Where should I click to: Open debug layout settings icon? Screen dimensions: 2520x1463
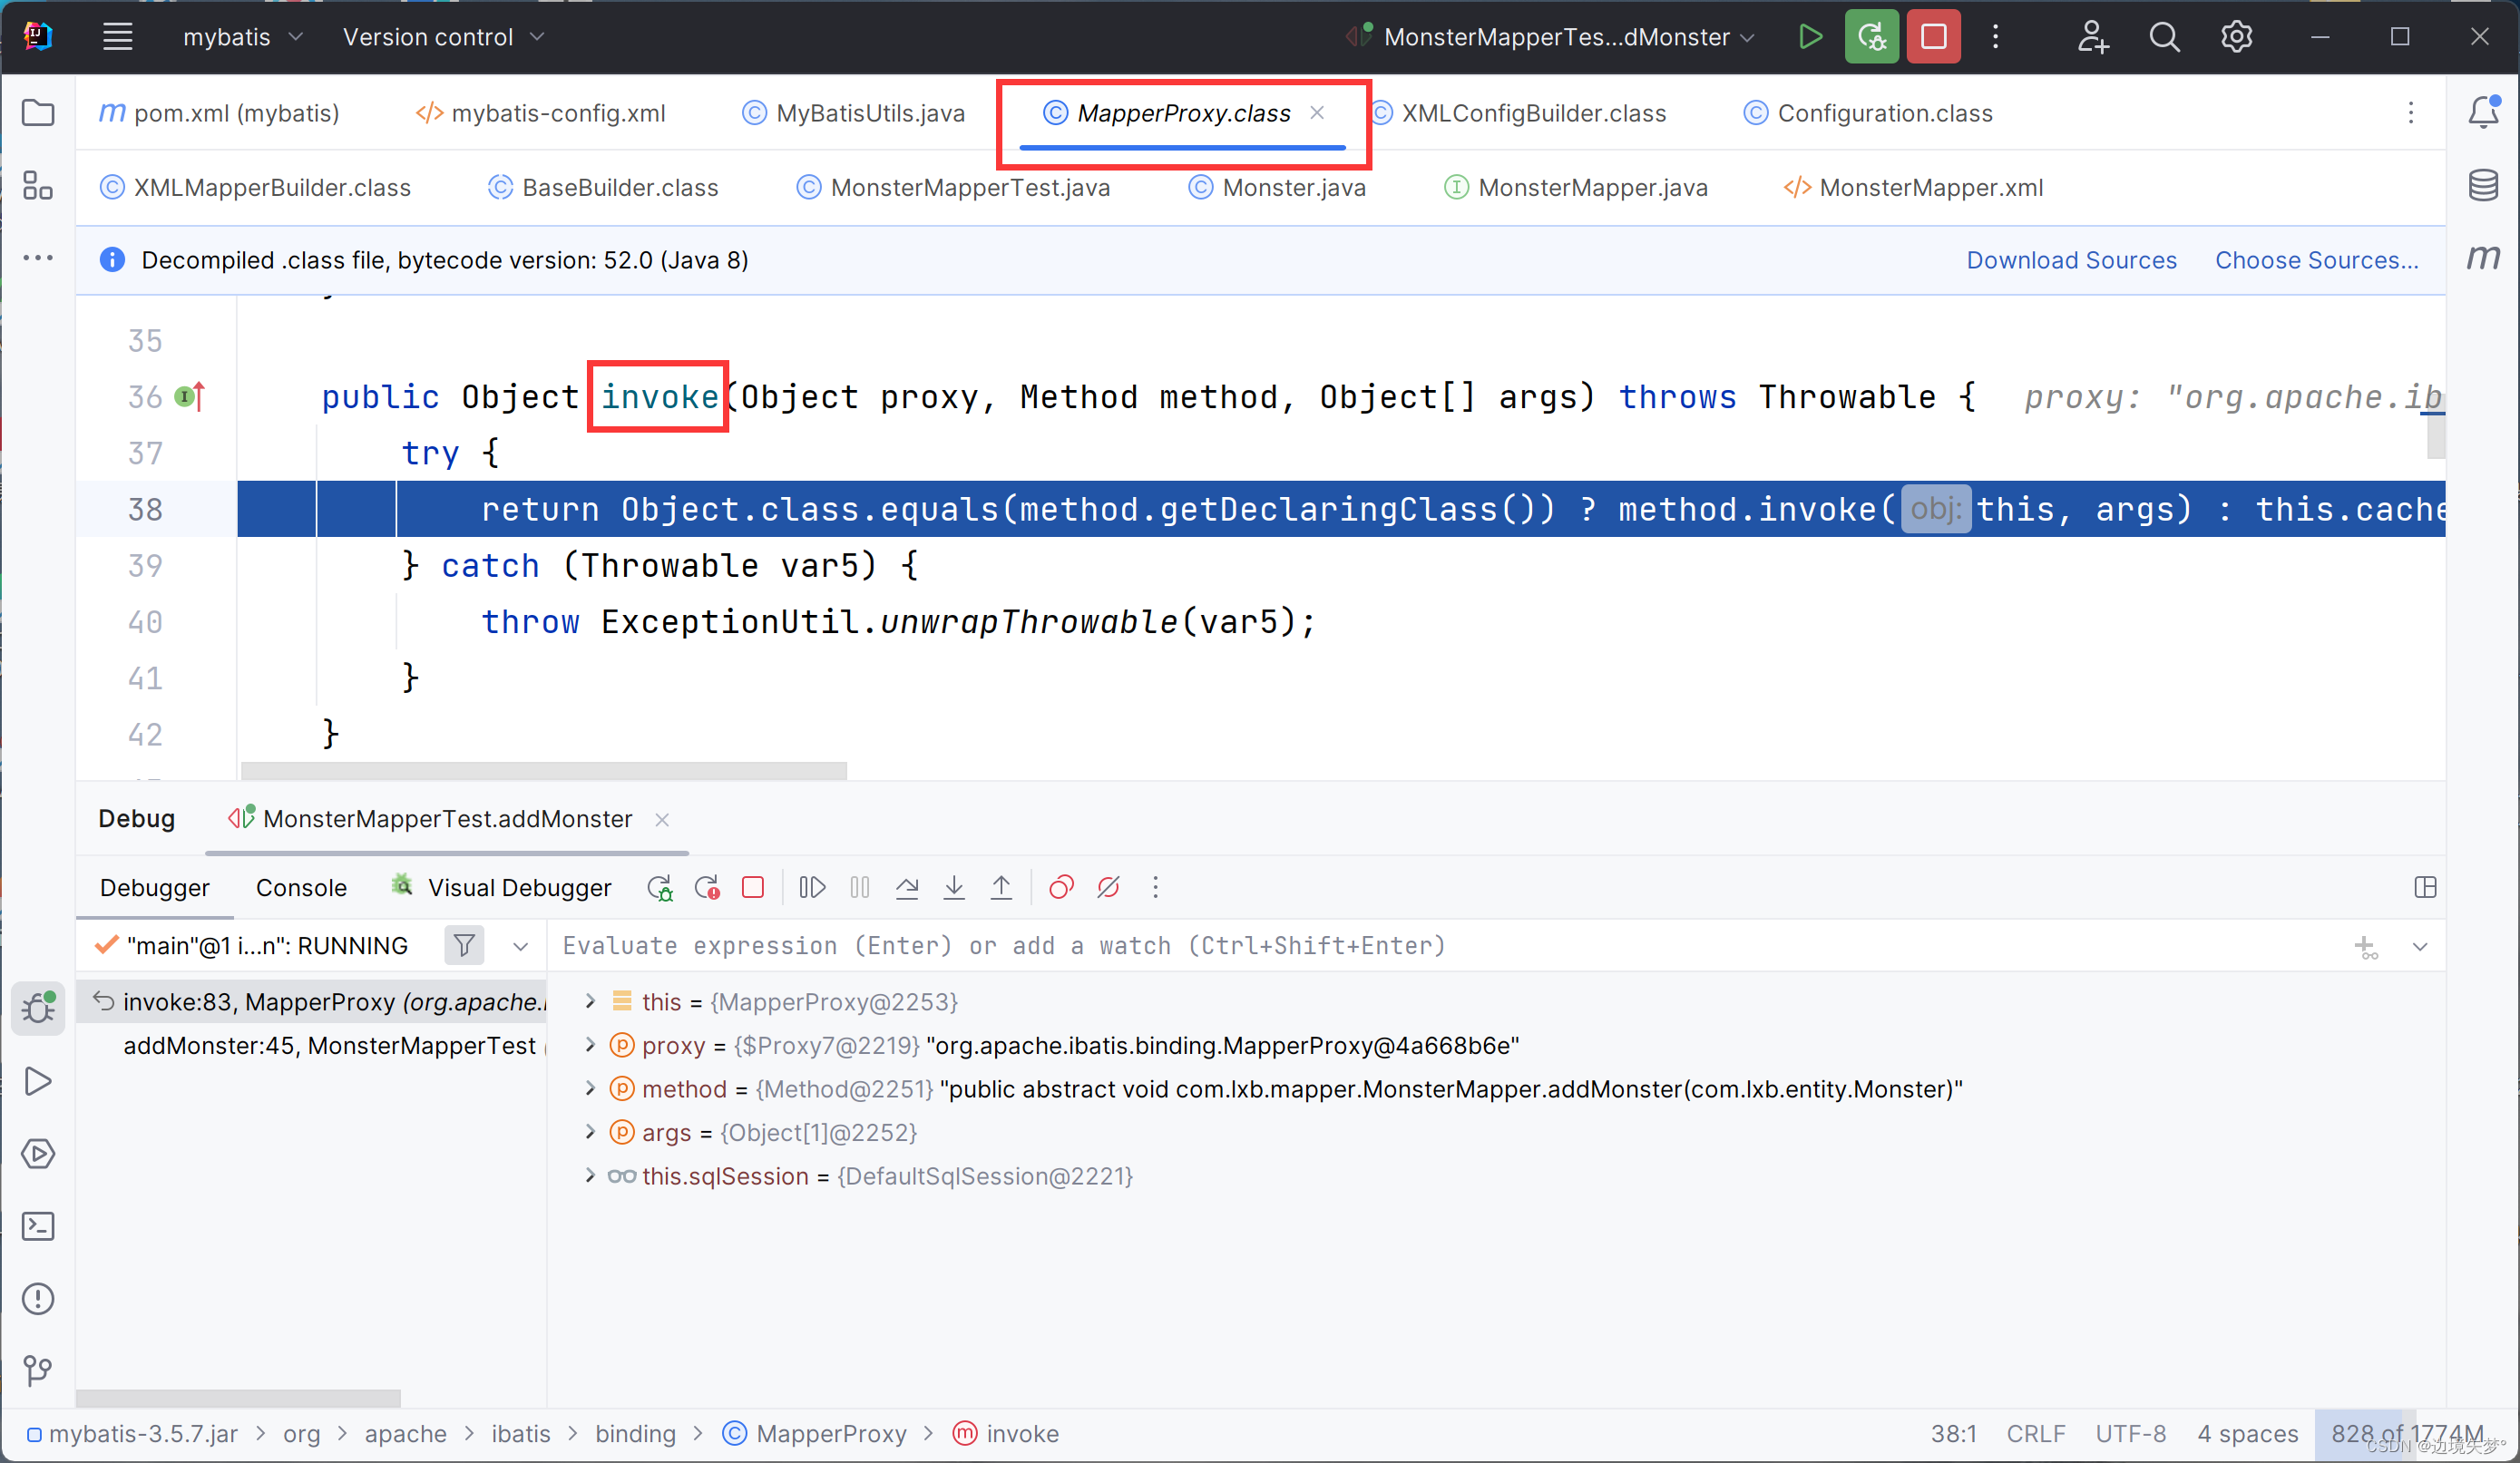pyautogui.click(x=2425, y=887)
